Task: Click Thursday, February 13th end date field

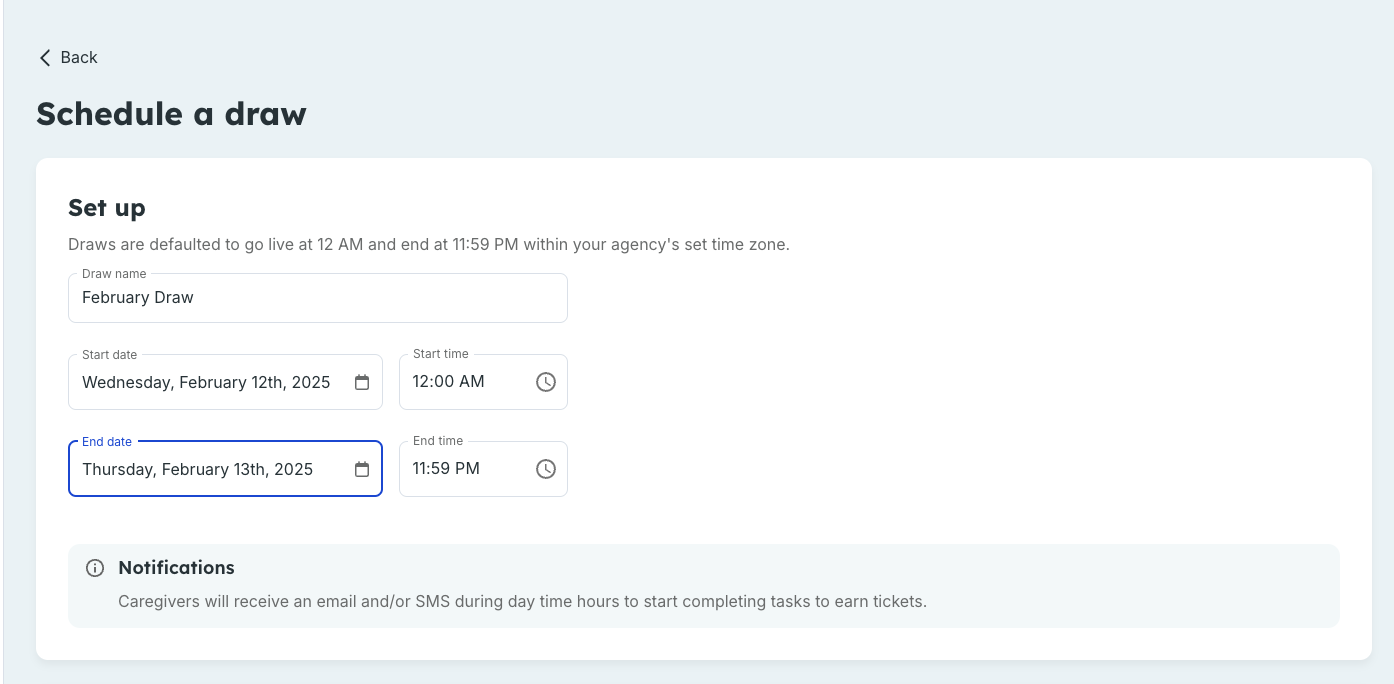Action: [x=225, y=469]
